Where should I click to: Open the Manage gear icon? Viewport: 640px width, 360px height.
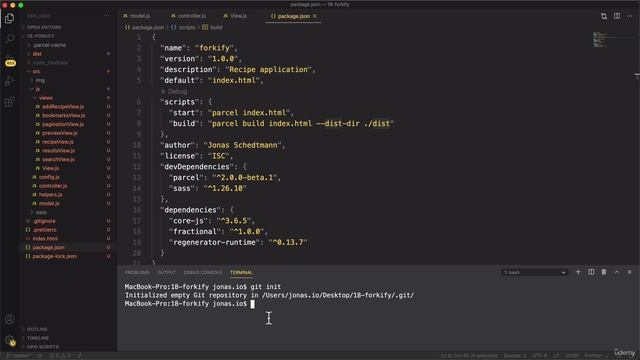tap(10, 340)
